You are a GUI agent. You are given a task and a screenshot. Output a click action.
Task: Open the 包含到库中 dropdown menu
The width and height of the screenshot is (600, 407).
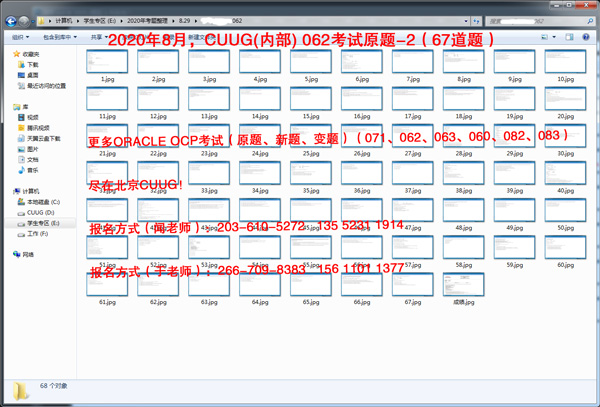click(60, 37)
